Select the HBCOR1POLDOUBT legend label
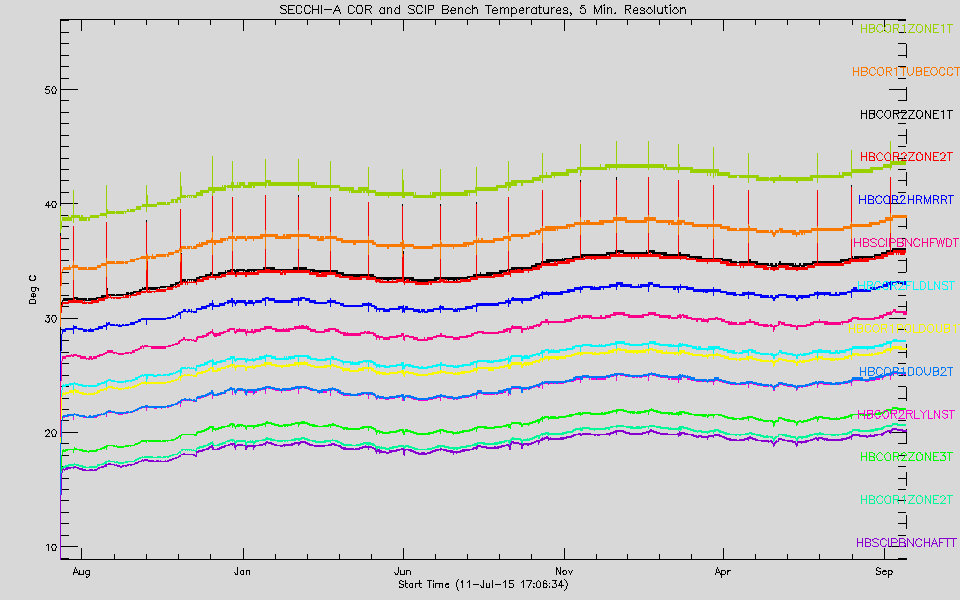 tap(904, 329)
